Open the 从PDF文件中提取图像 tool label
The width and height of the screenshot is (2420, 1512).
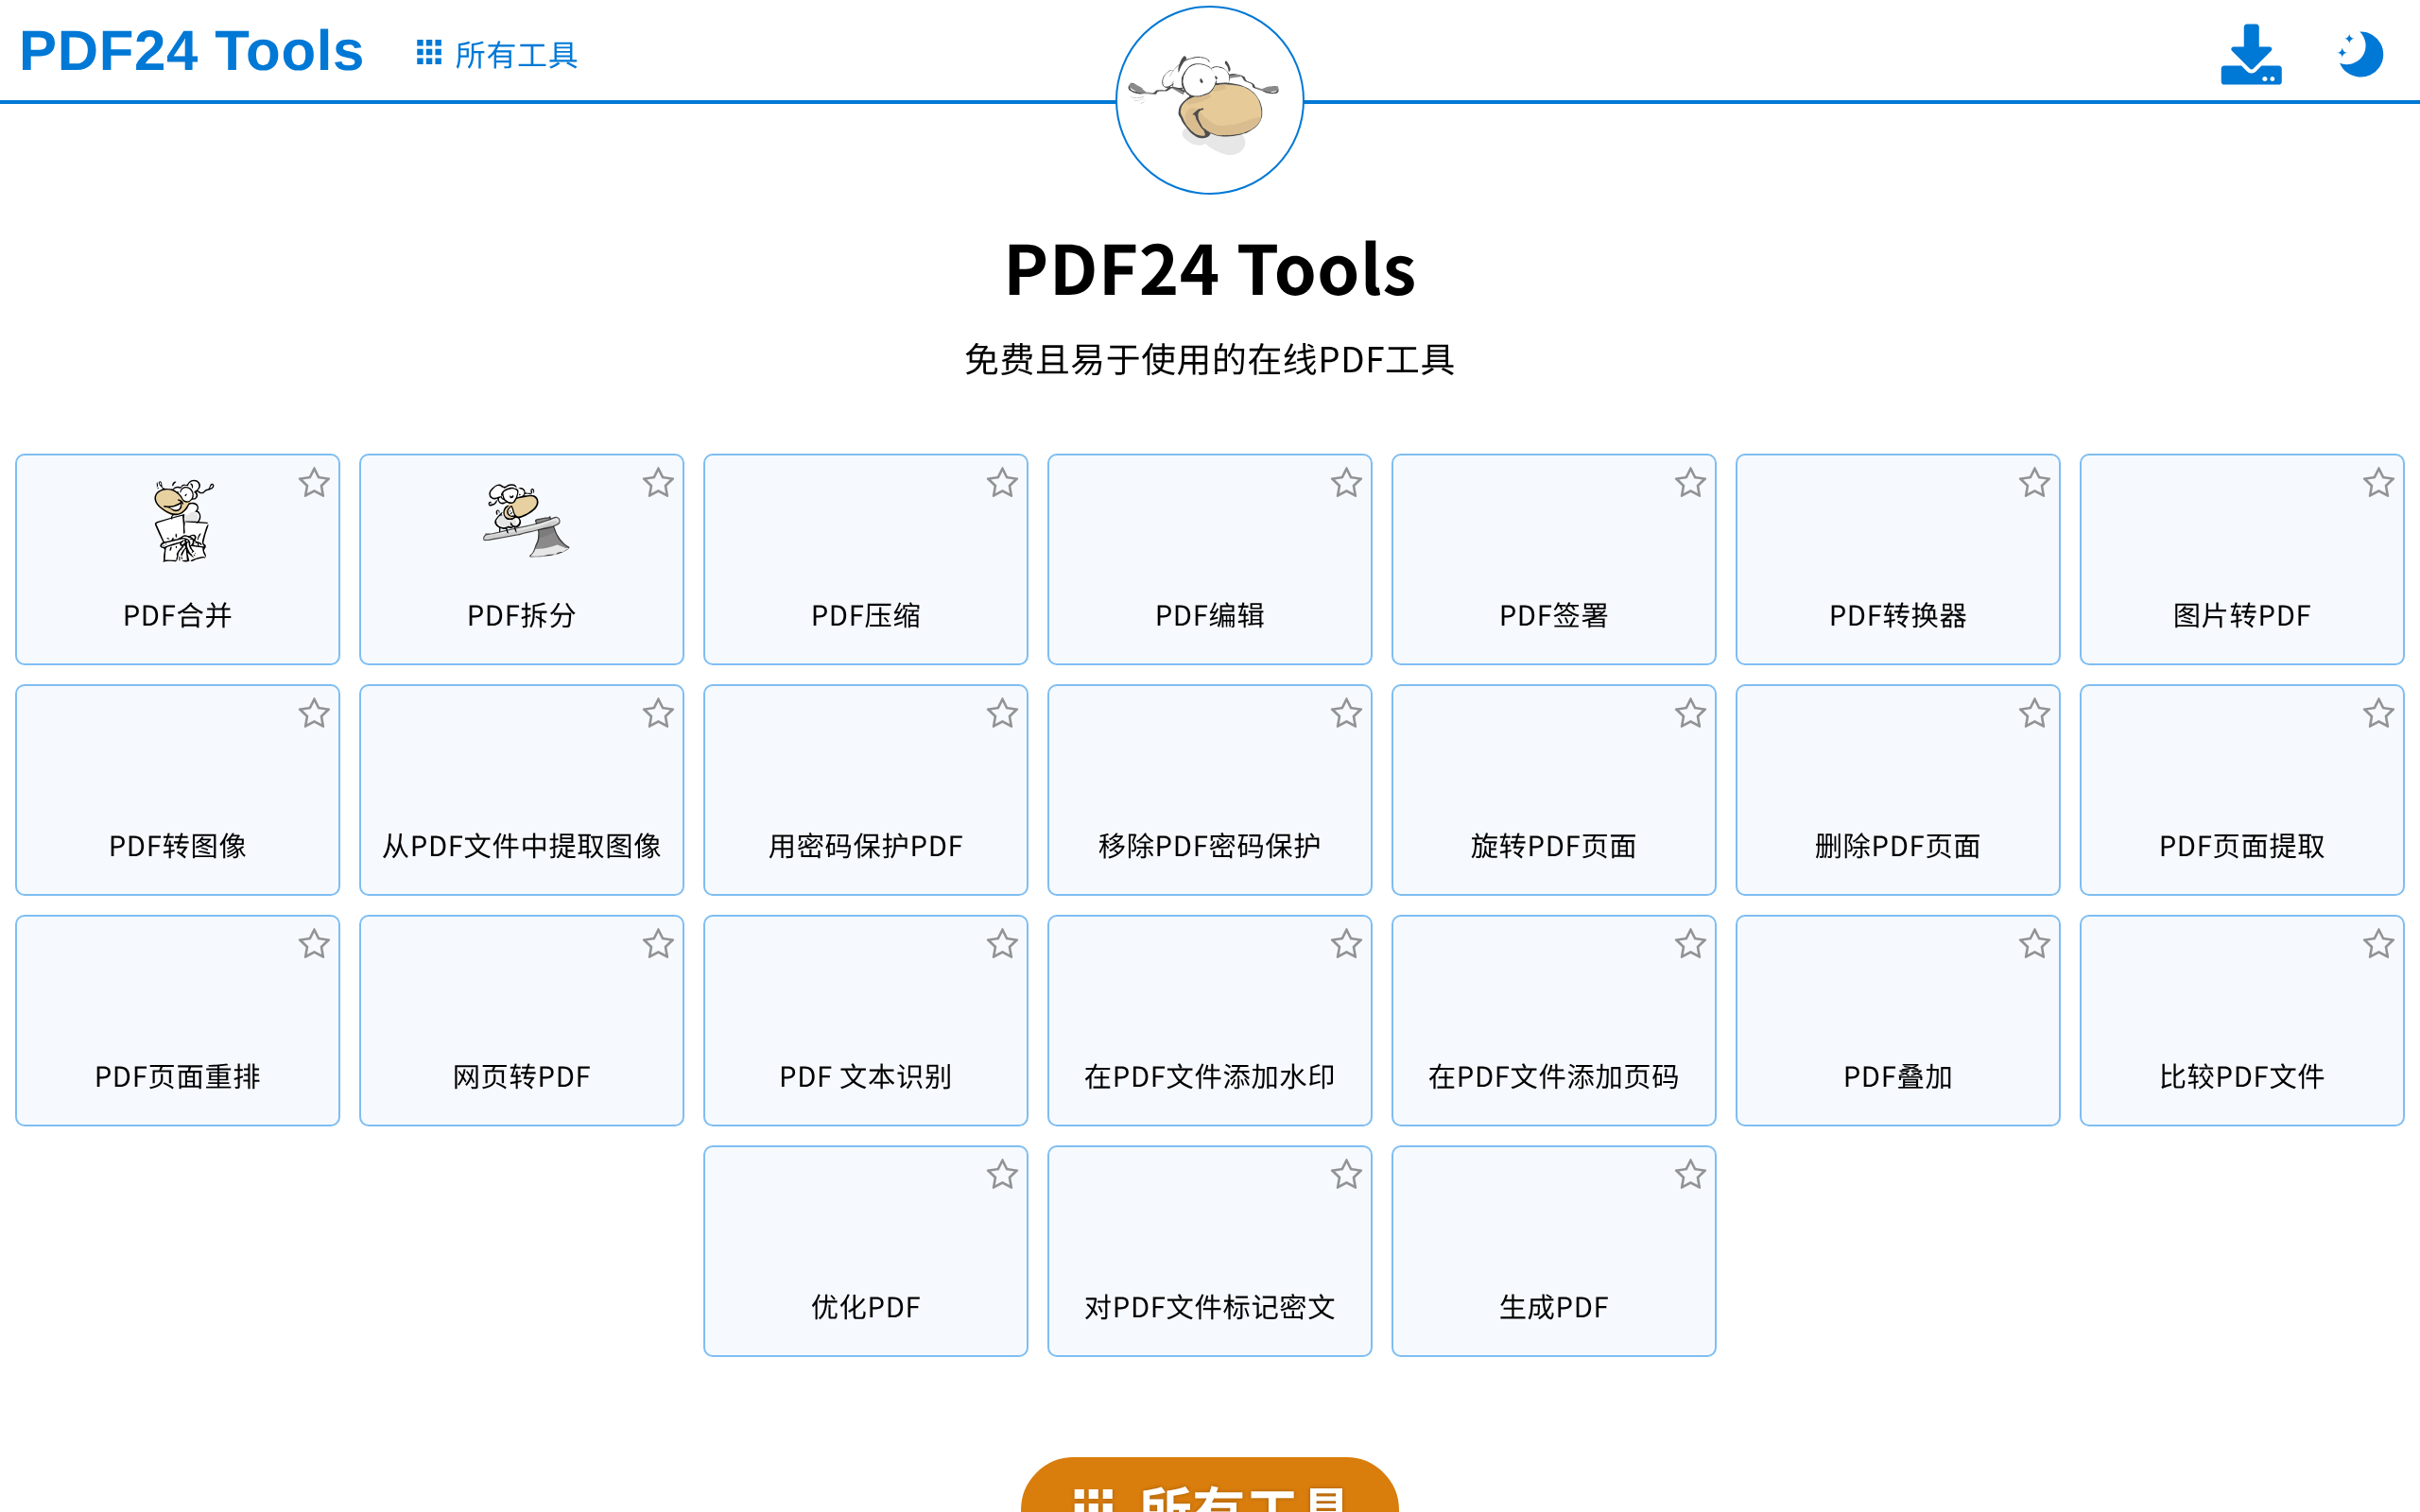click(522, 846)
